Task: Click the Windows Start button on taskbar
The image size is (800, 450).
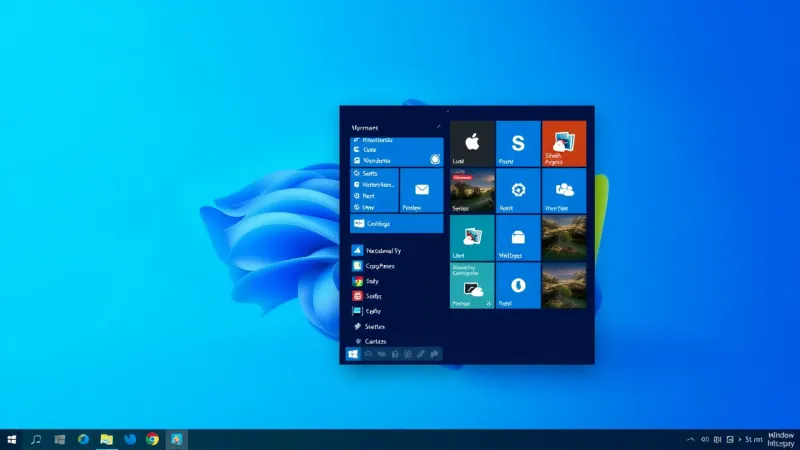Action: (12, 439)
